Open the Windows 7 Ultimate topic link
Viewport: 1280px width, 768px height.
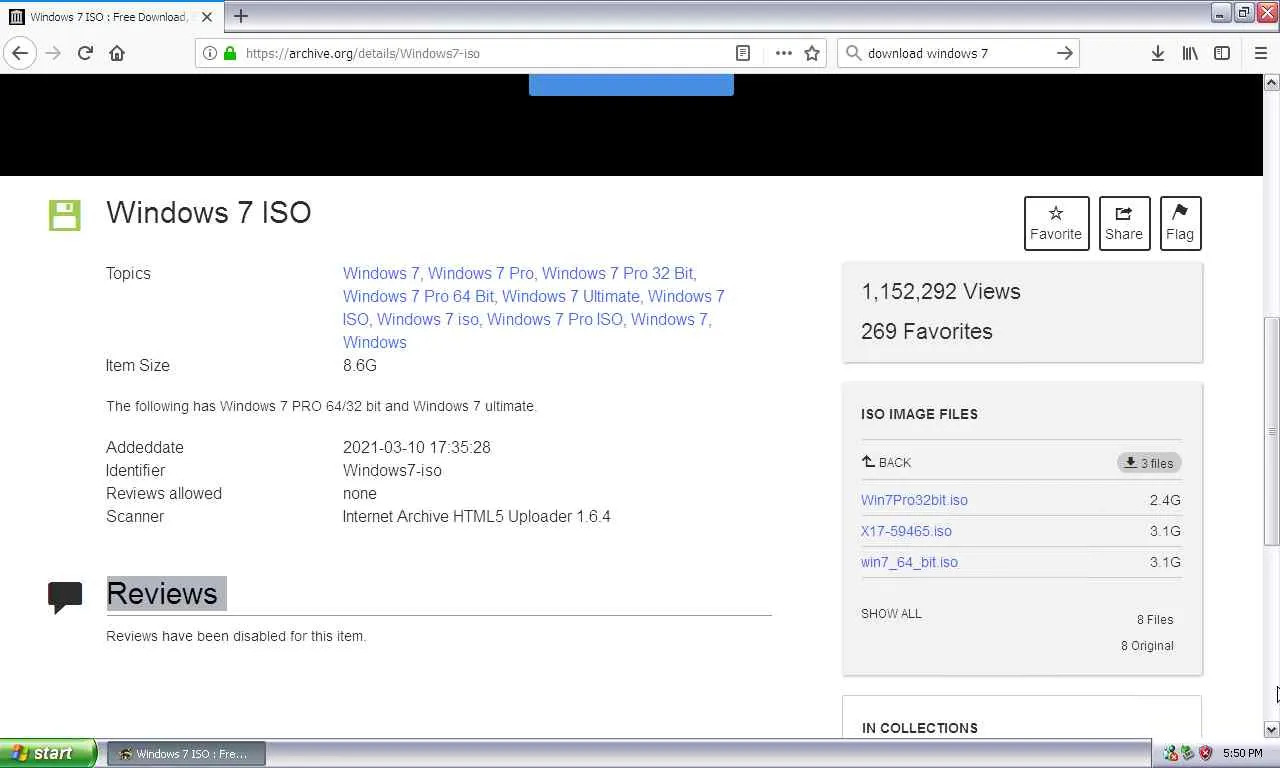(570, 296)
